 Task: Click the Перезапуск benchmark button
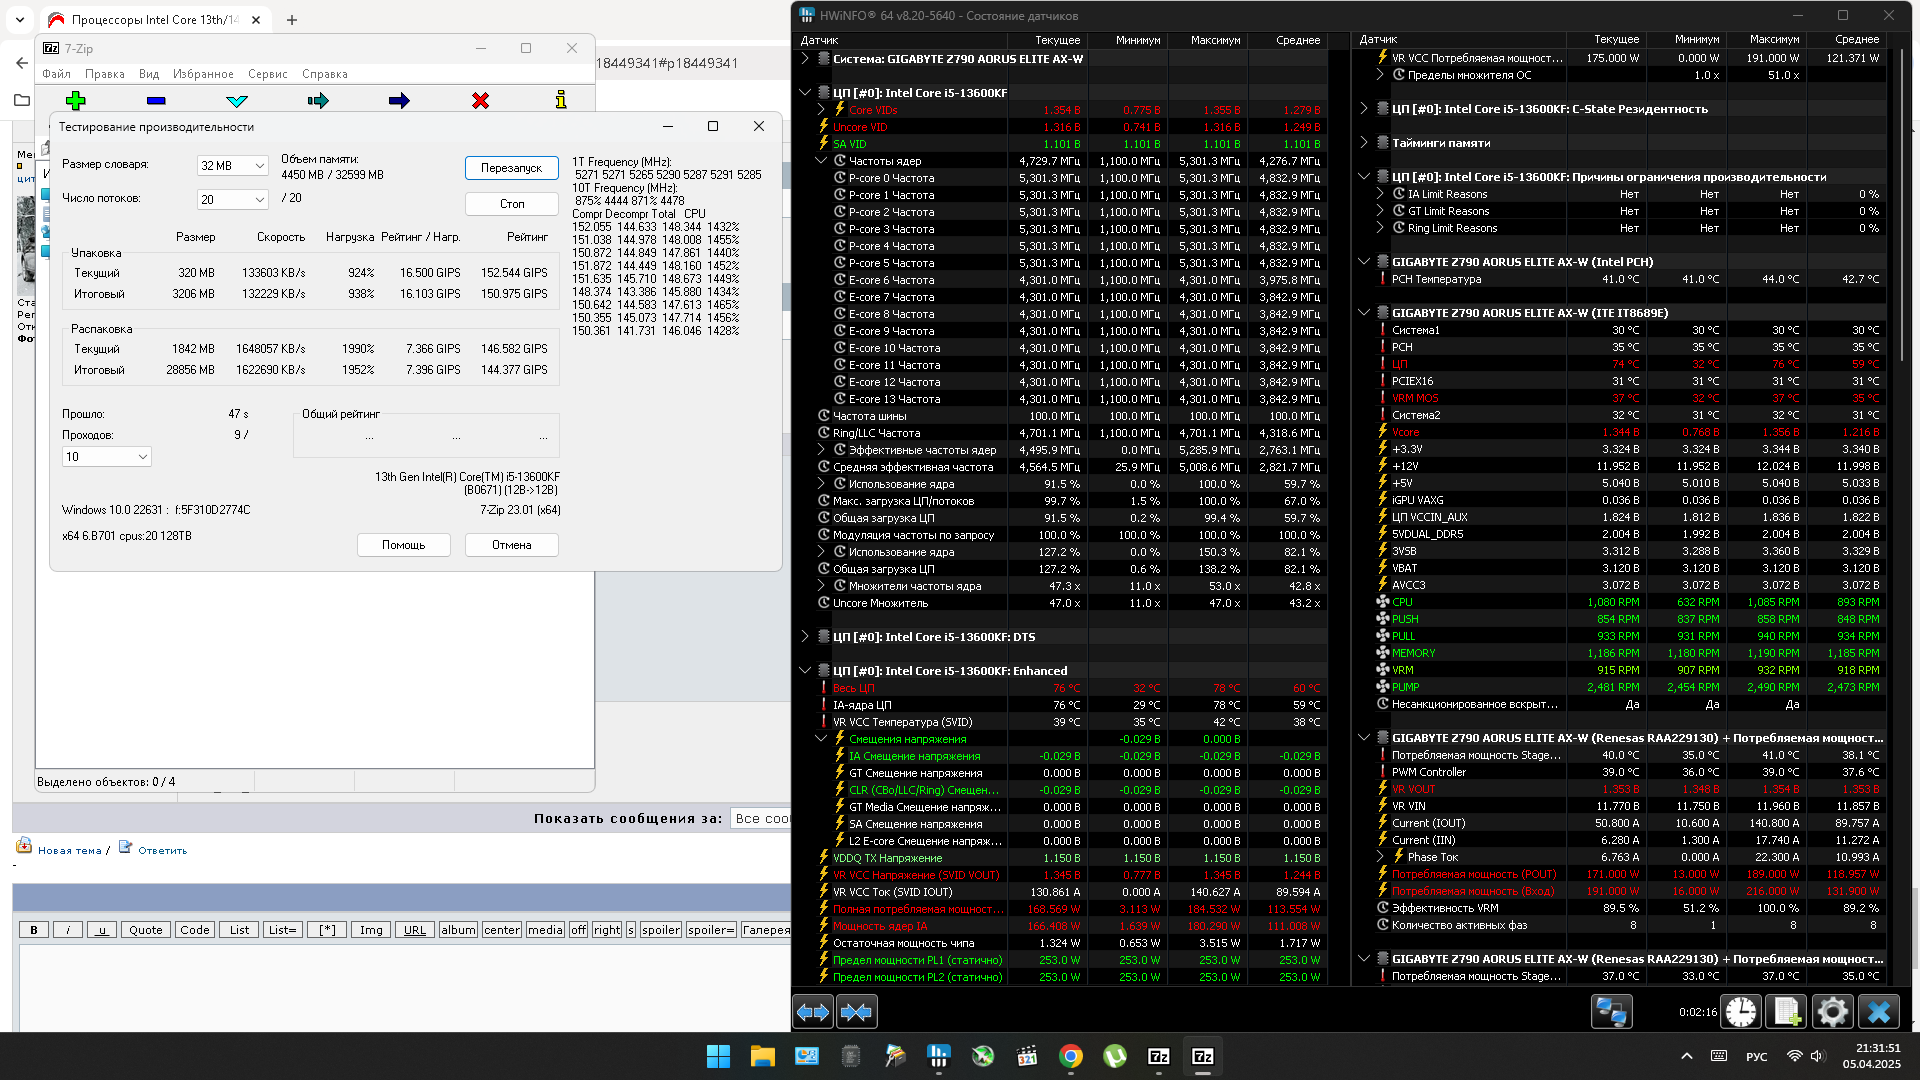(x=511, y=168)
